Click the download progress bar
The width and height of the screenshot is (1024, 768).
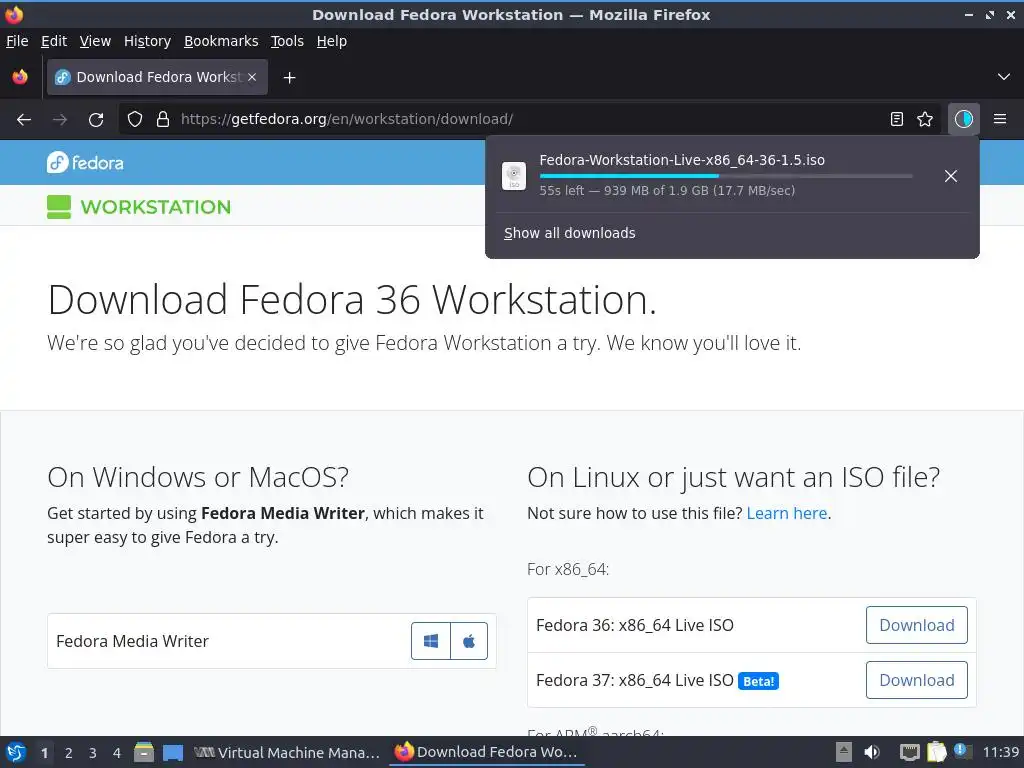click(726, 176)
